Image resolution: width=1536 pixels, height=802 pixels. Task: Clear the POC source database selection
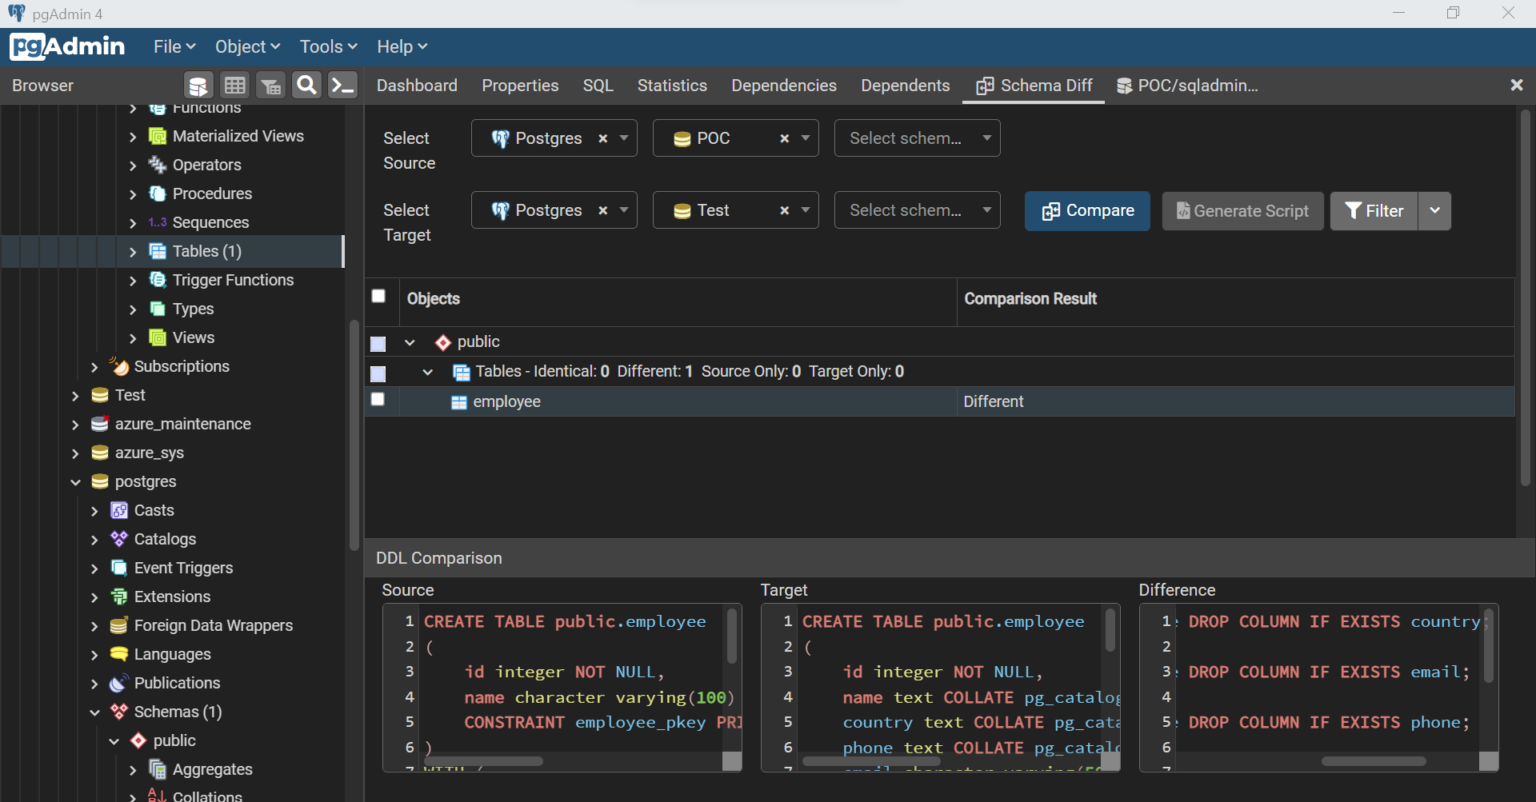pyautogui.click(x=784, y=139)
